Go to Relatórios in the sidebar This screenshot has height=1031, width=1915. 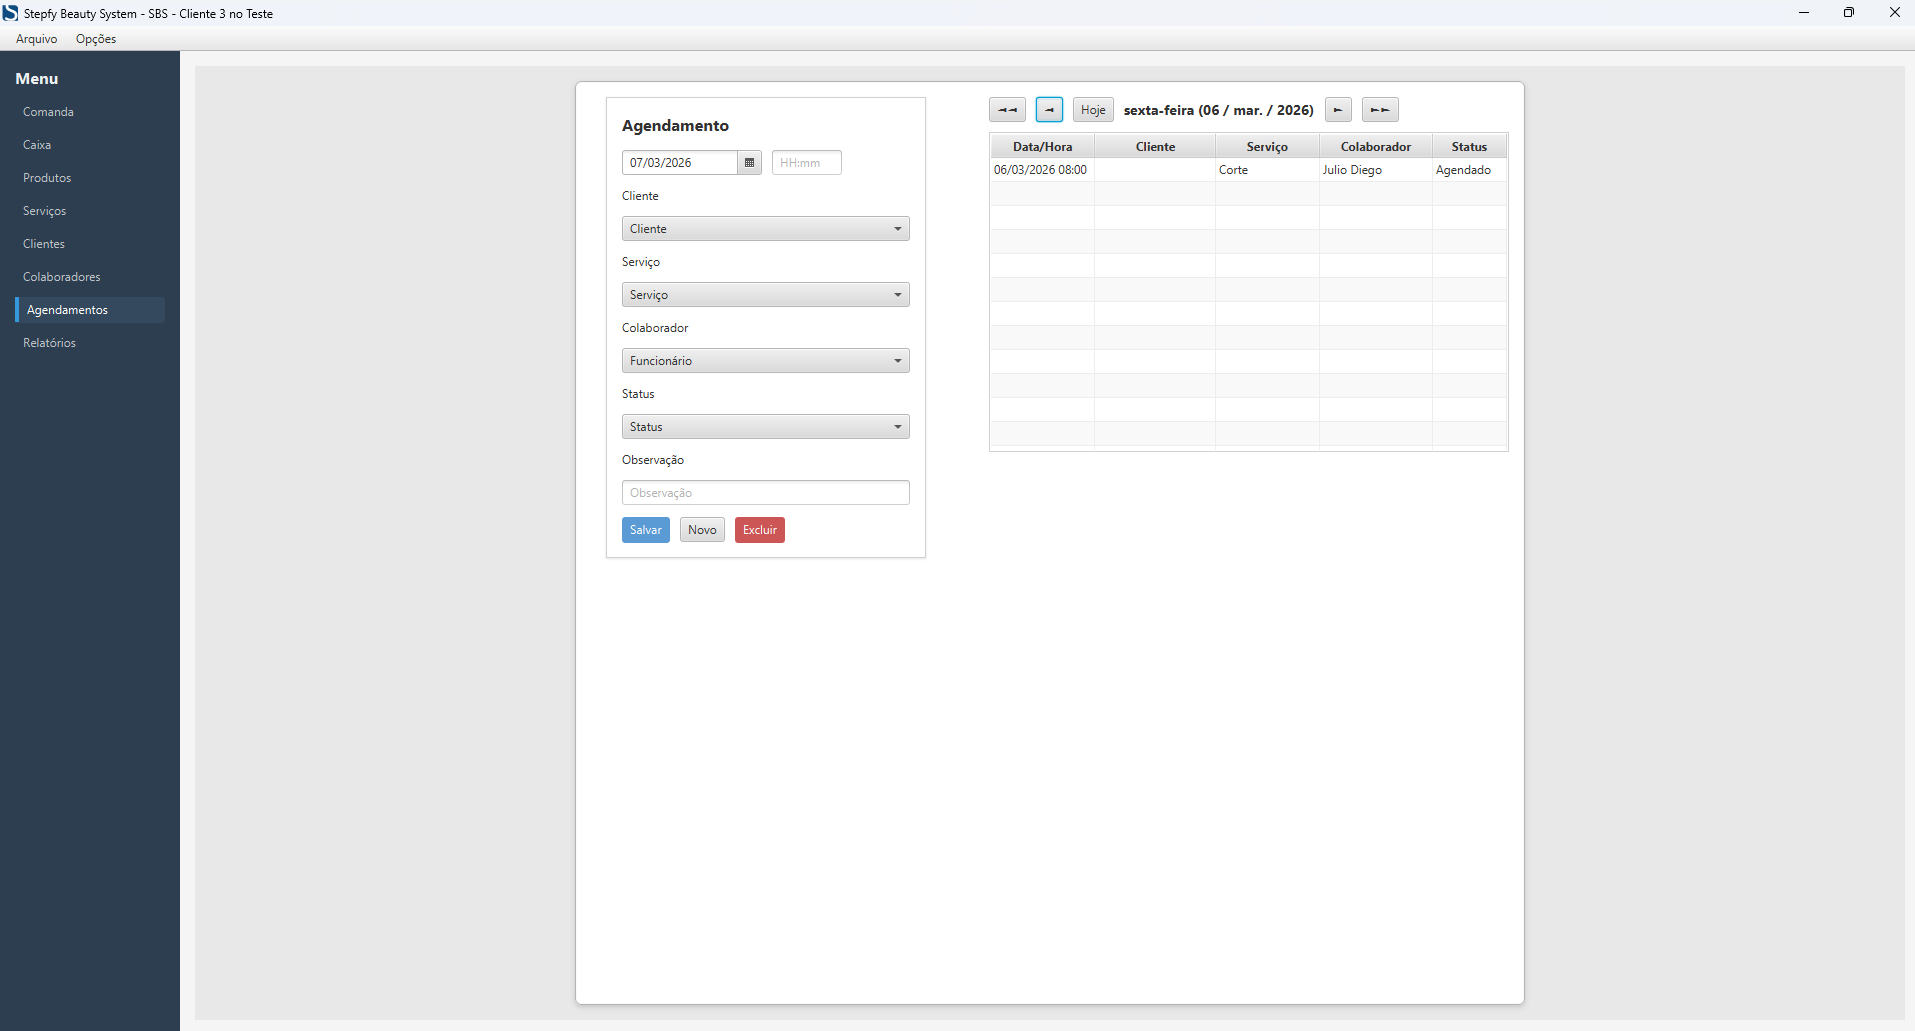click(x=50, y=343)
